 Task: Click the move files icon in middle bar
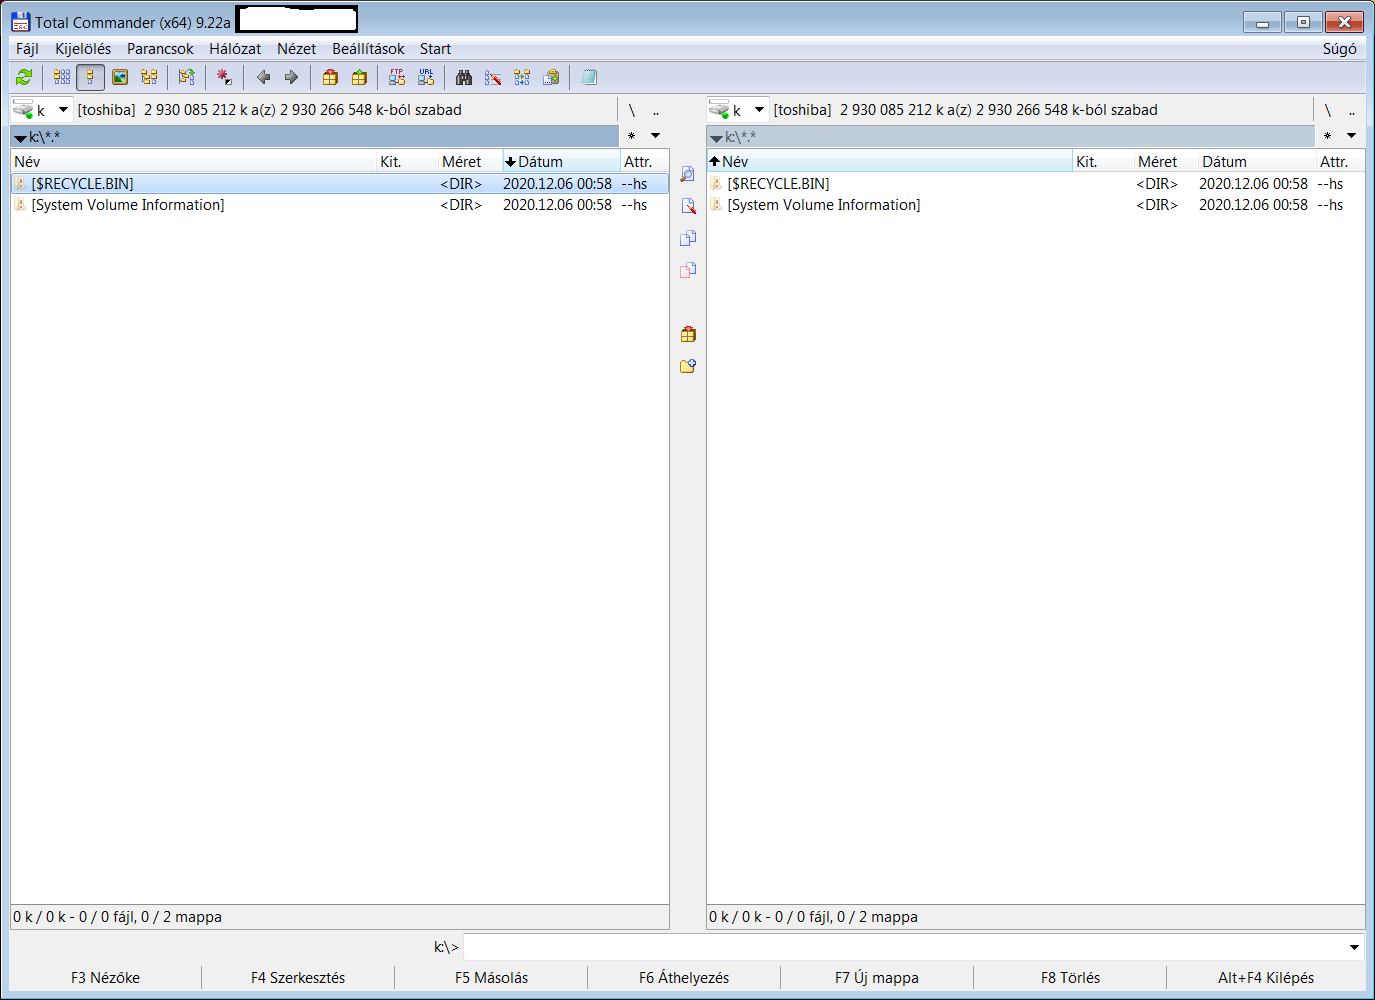688,270
